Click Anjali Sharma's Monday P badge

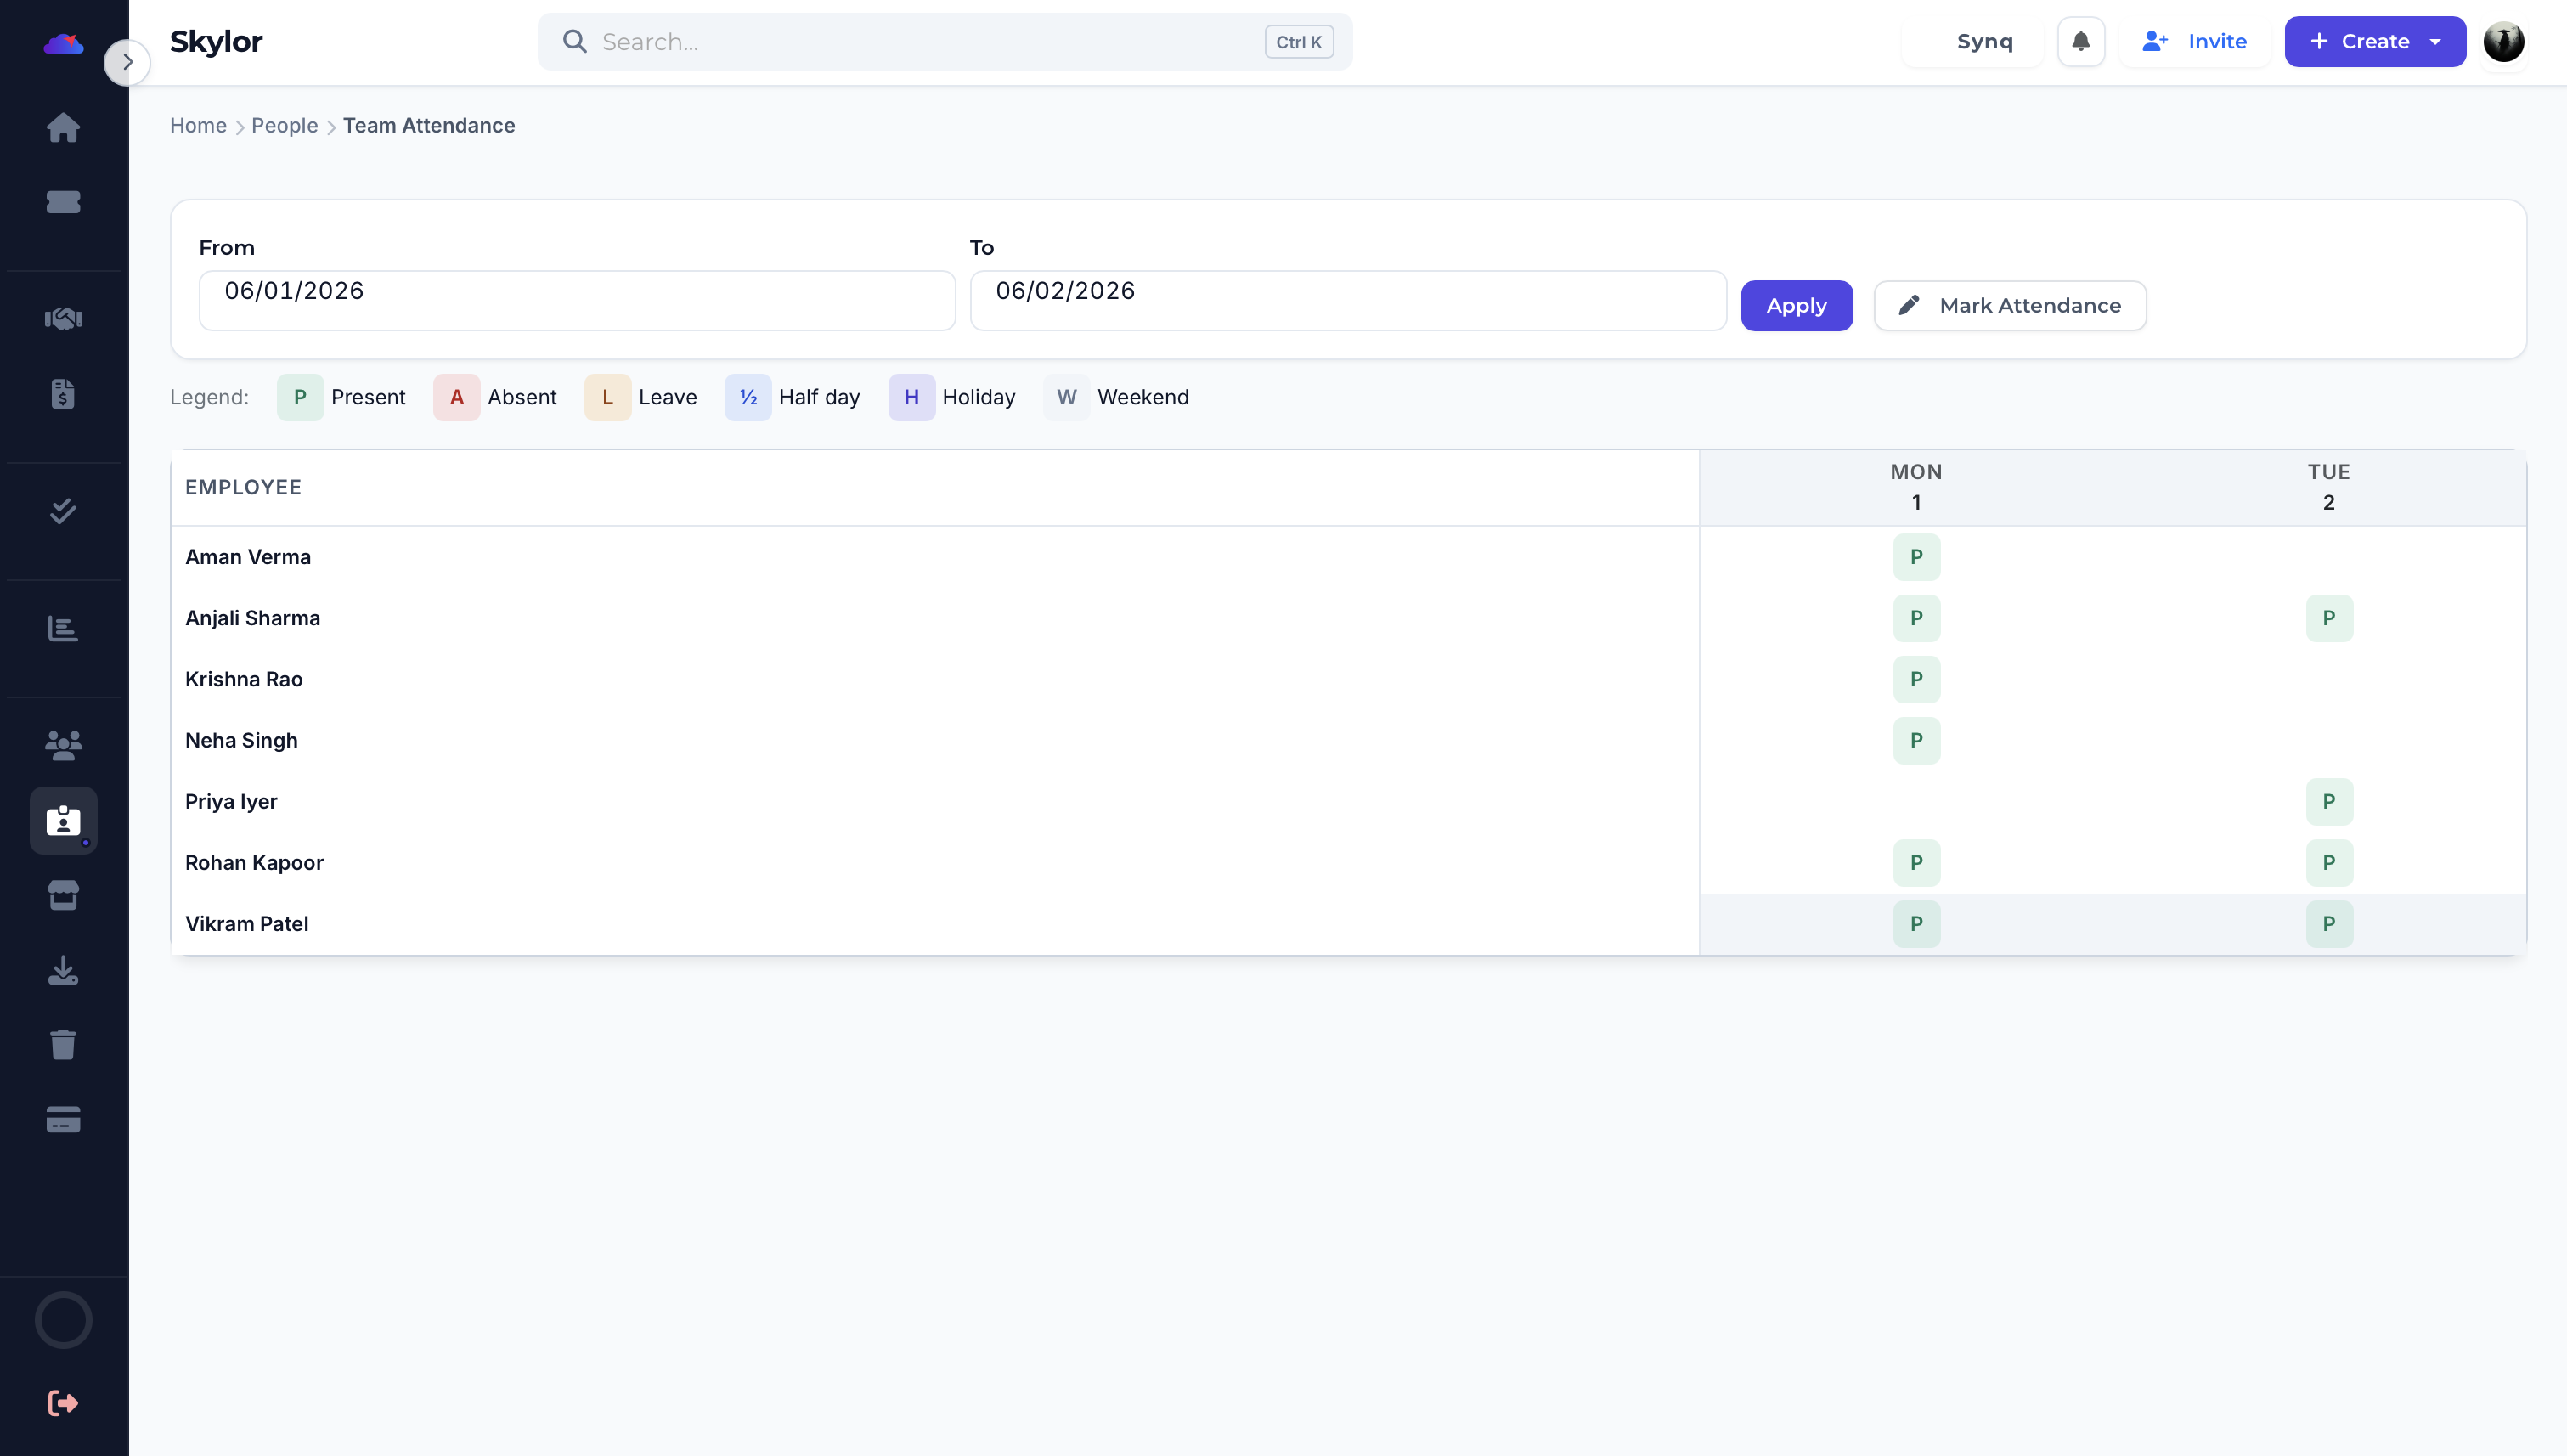[1916, 618]
